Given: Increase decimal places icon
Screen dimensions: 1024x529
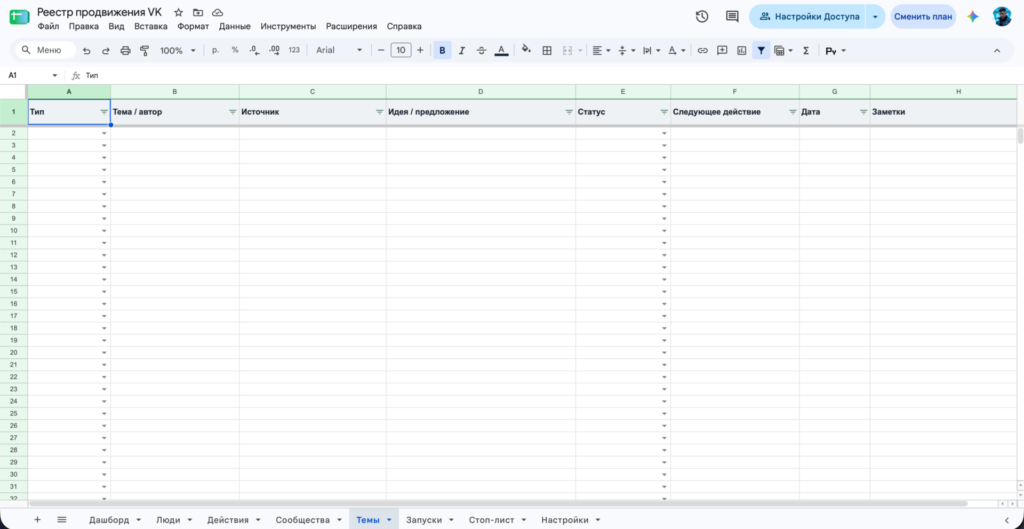Looking at the screenshot, I should tap(274, 50).
